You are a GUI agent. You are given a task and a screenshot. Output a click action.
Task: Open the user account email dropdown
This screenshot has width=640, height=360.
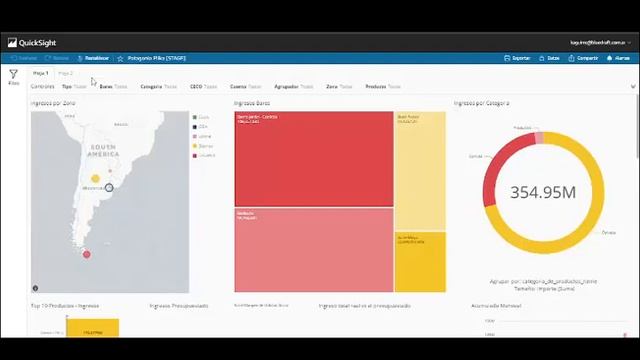click(x=600, y=42)
